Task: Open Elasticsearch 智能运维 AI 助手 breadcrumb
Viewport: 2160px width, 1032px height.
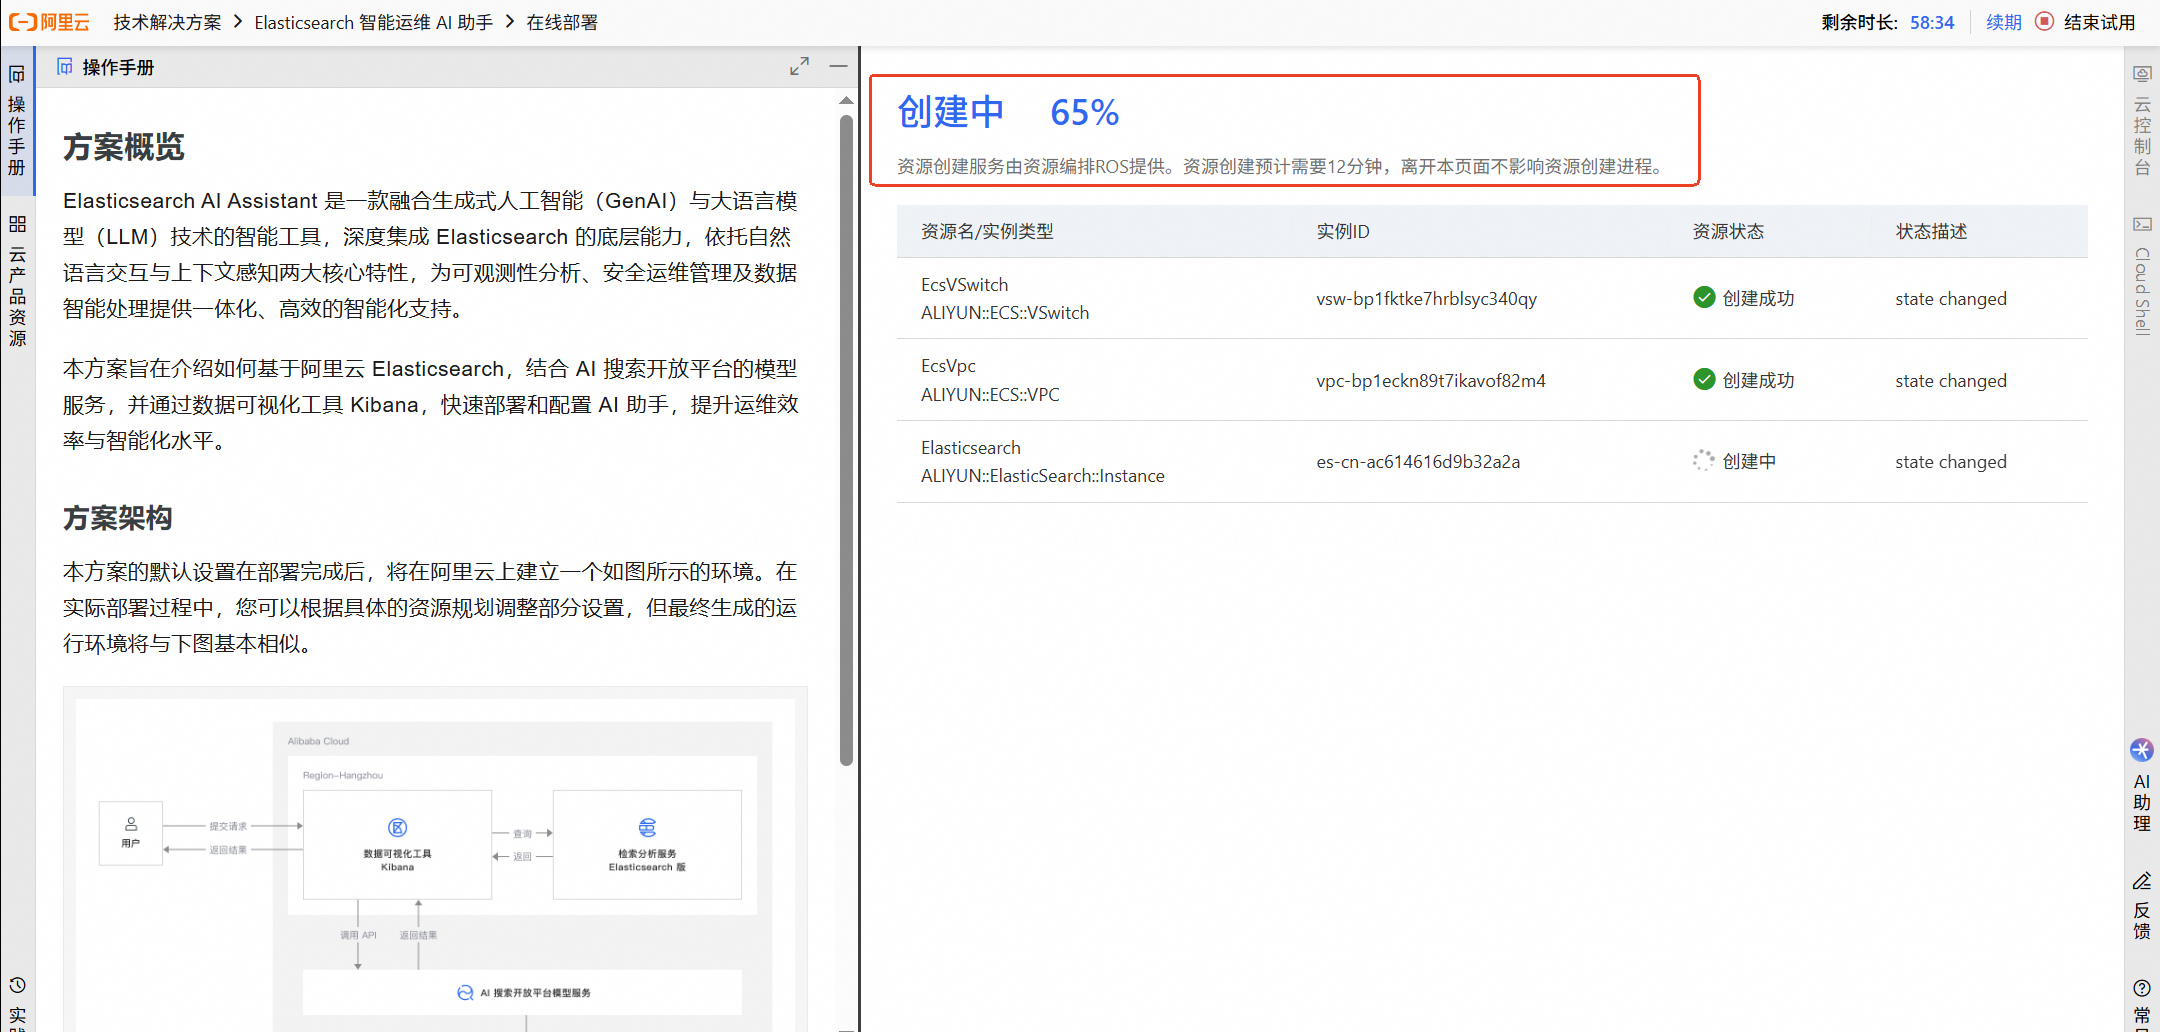Action: click(x=374, y=22)
